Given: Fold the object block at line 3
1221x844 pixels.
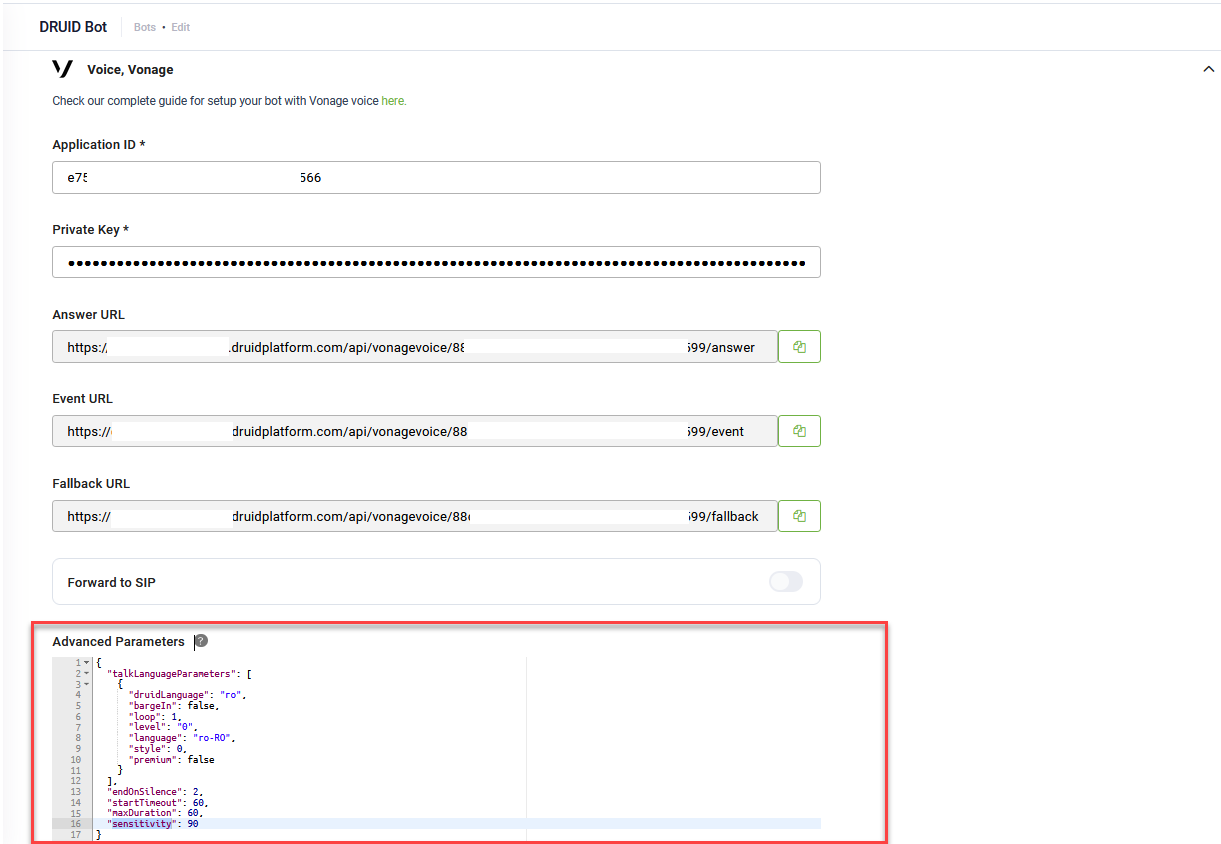Looking at the screenshot, I should [x=87, y=684].
